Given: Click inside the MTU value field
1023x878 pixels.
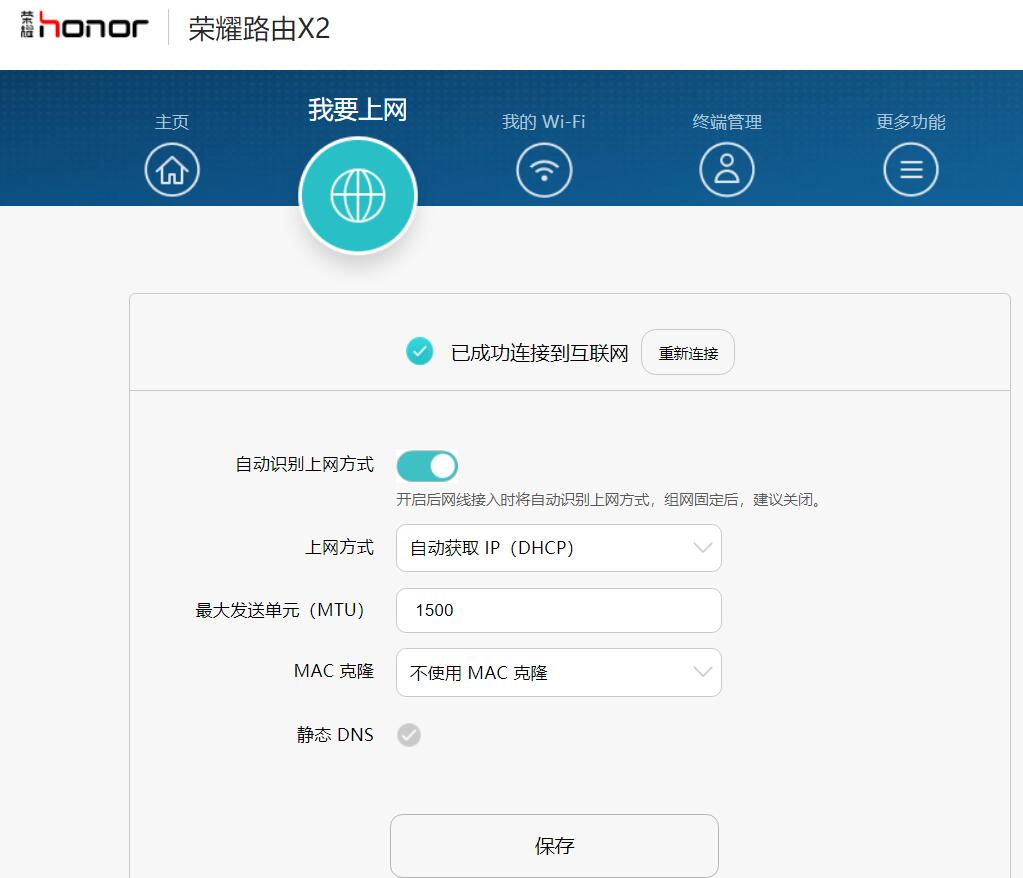Looking at the screenshot, I should point(558,610).
